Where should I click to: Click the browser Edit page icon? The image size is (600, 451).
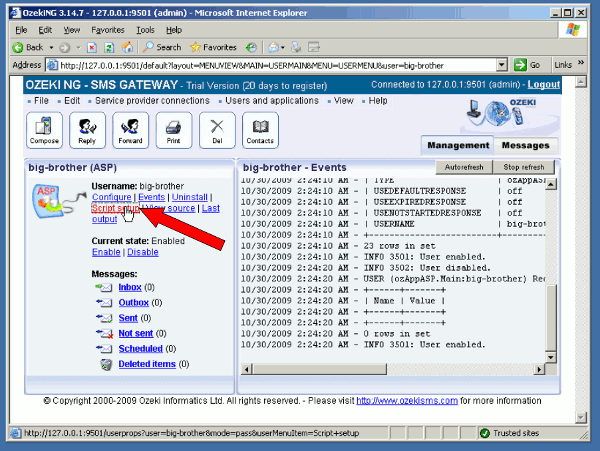pos(314,47)
